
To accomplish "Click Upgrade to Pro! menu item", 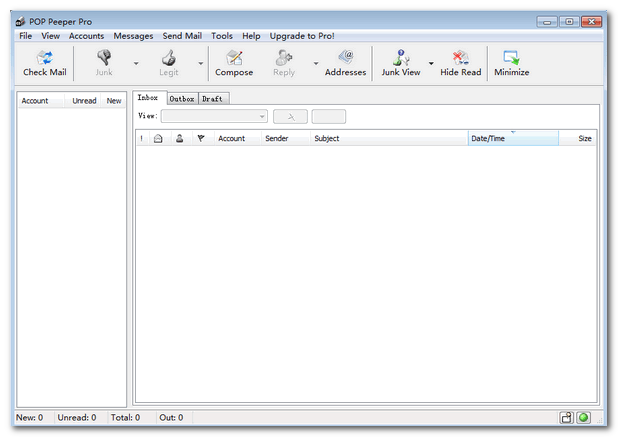I will pos(302,36).
